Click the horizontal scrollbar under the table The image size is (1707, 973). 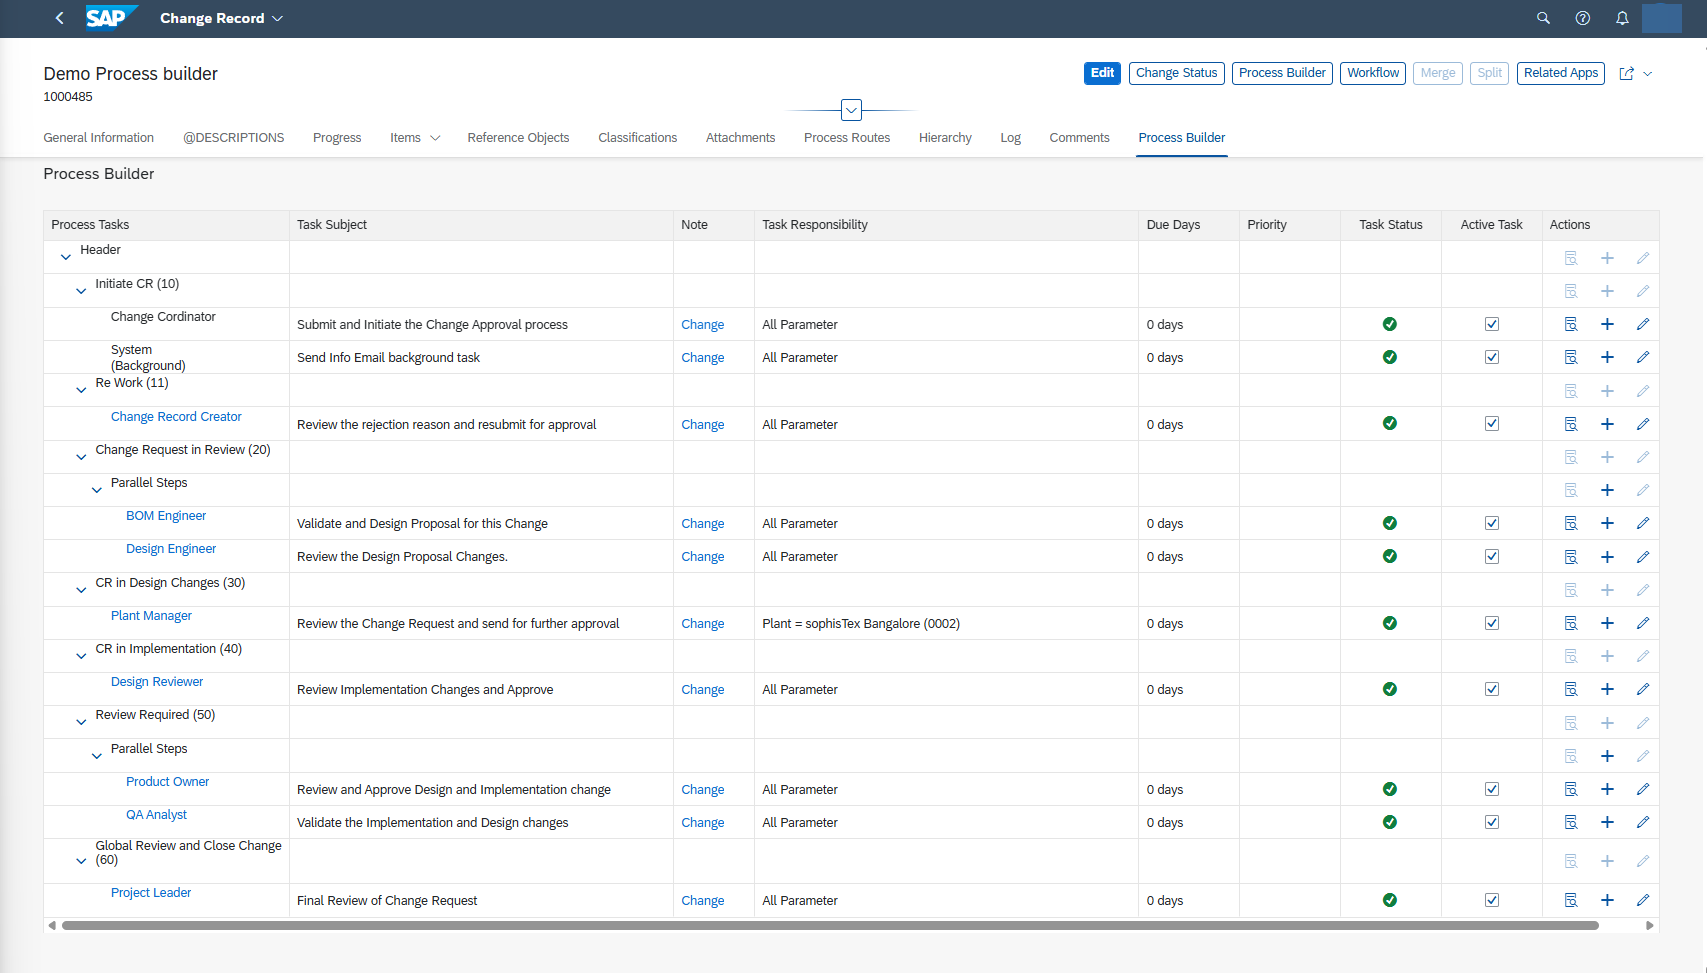pyautogui.click(x=830, y=926)
